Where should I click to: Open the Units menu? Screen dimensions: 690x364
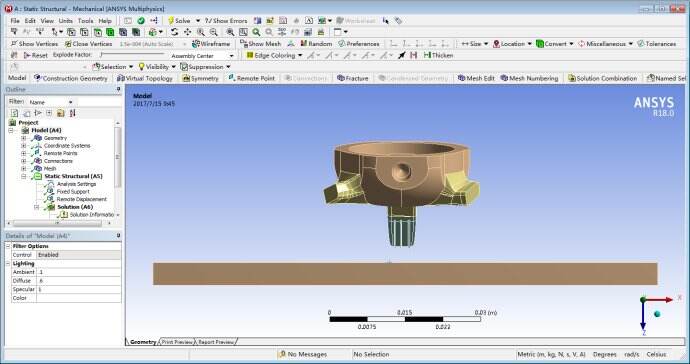66,21
